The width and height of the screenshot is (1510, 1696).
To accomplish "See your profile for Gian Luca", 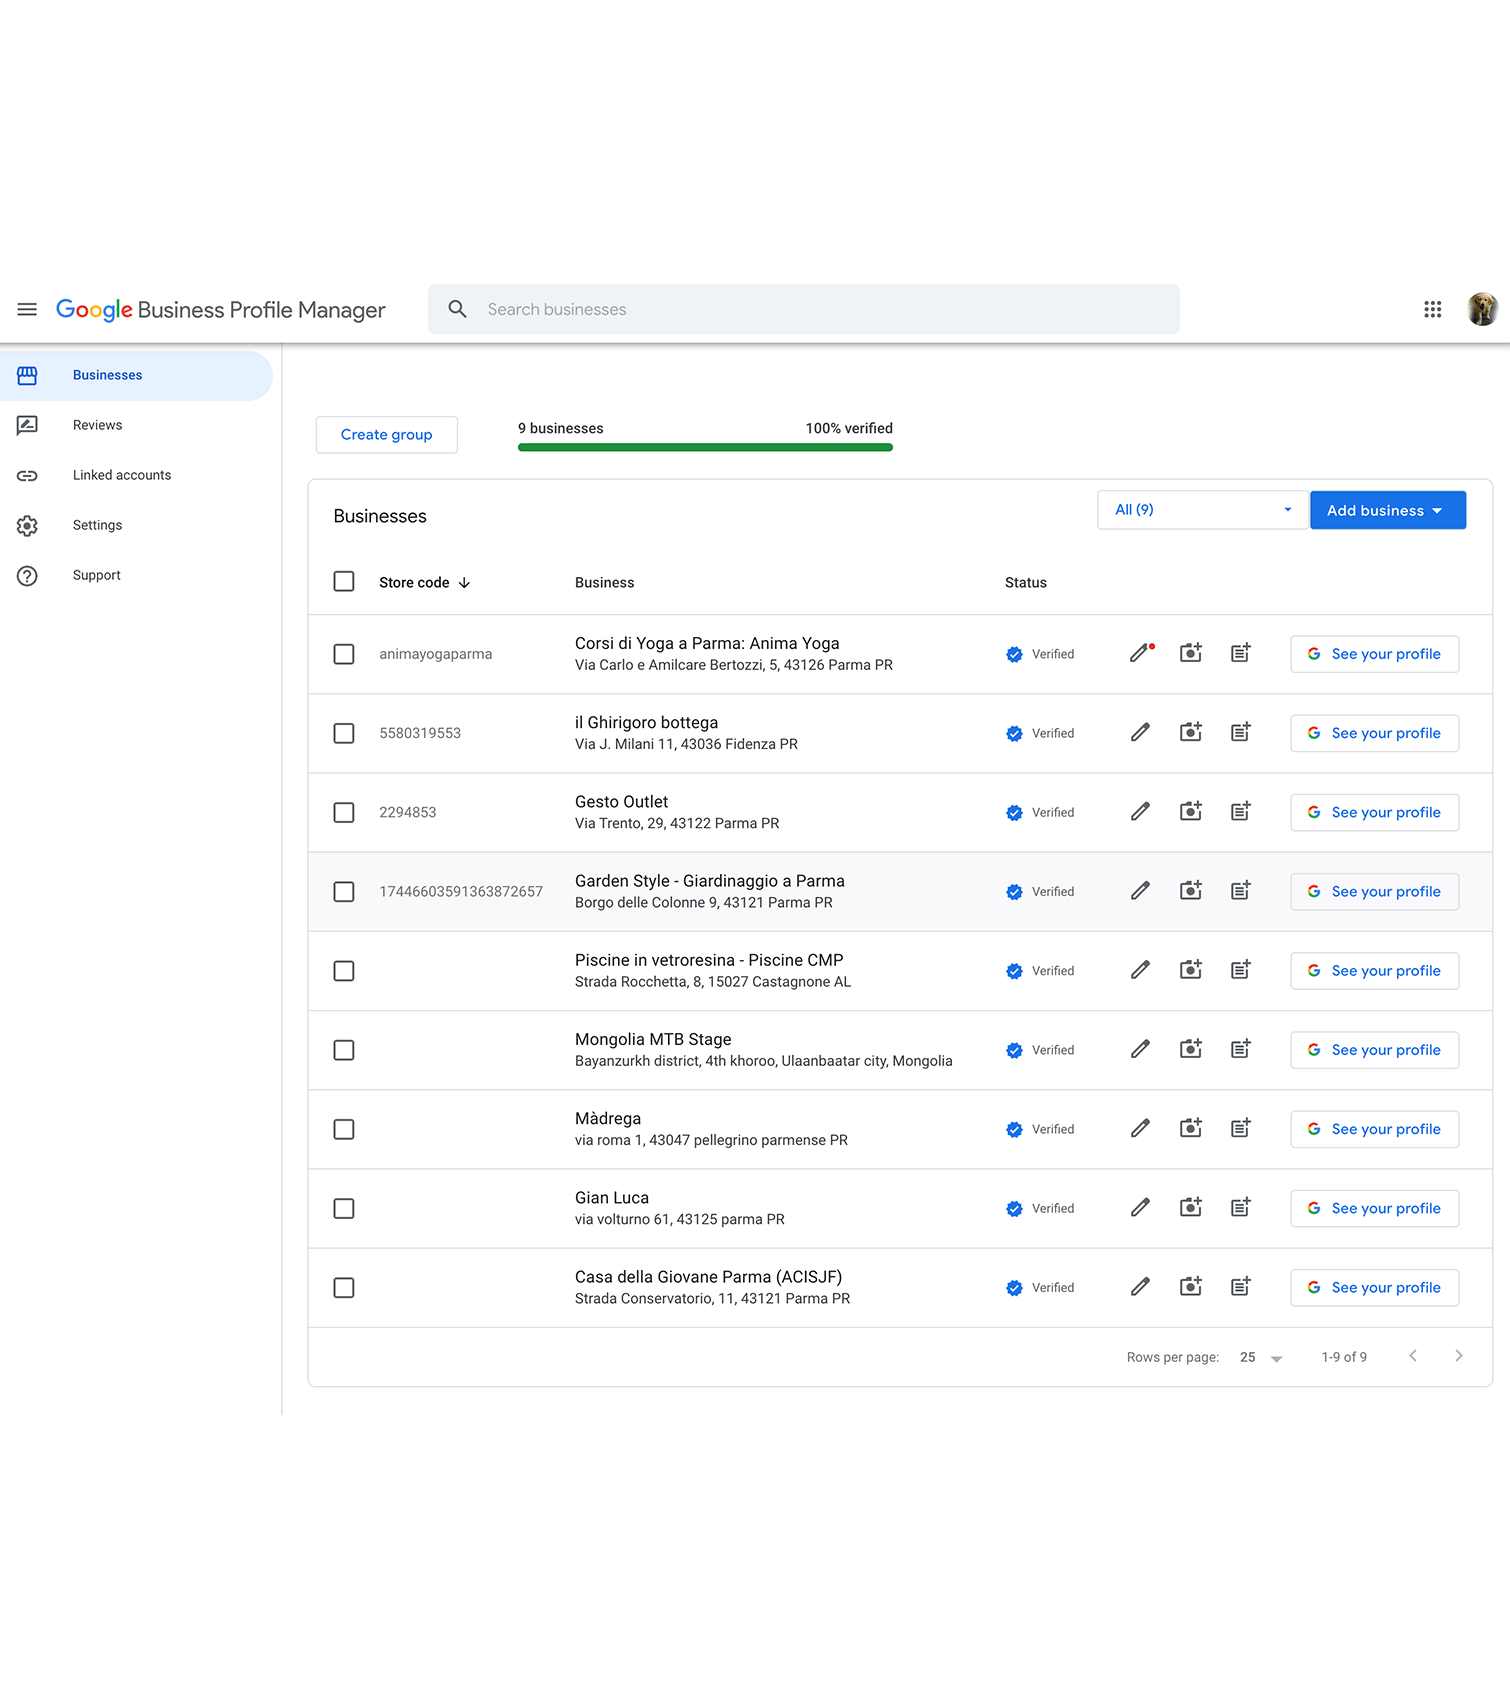I will click(1374, 1208).
